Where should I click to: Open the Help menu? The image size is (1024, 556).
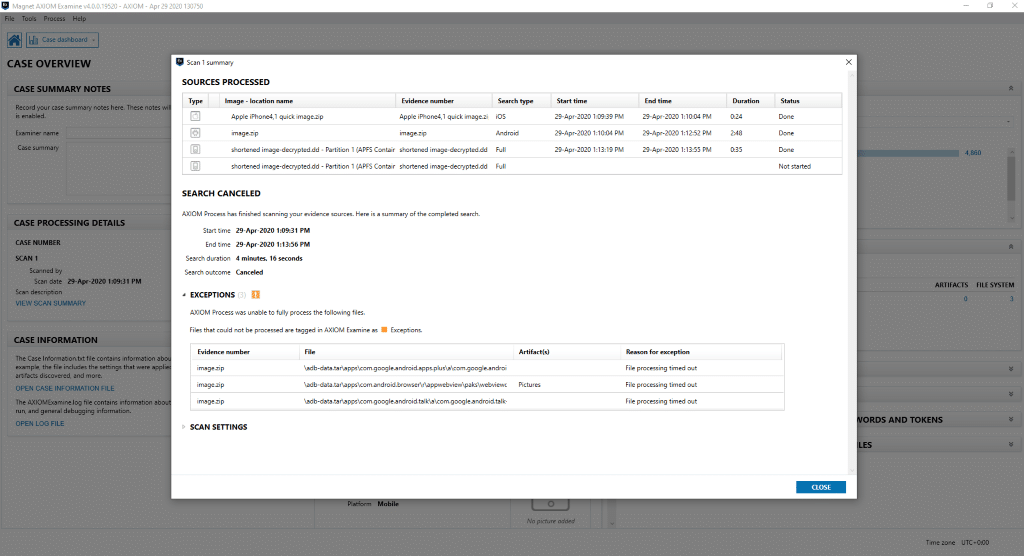click(x=79, y=19)
